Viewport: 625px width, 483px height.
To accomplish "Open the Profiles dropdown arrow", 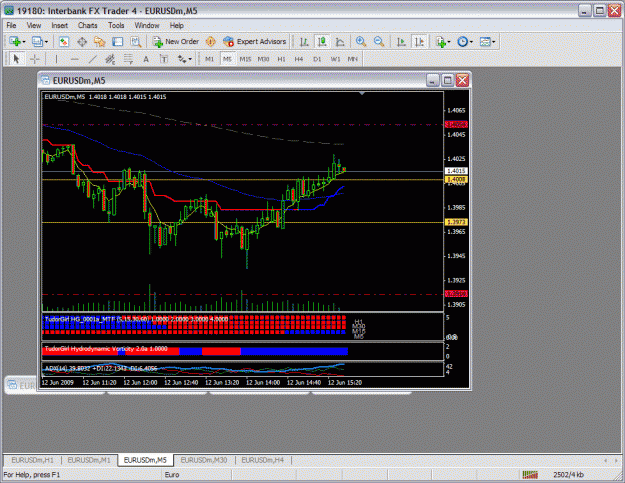I will tap(46, 42).
